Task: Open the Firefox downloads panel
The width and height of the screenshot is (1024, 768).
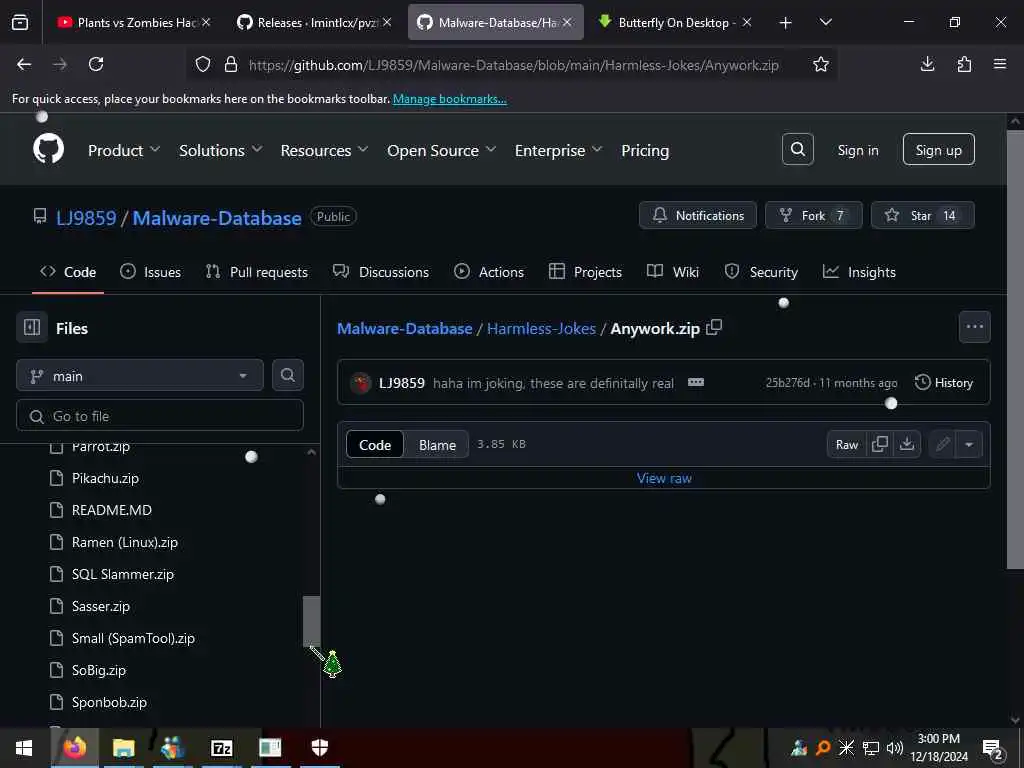Action: [927, 64]
